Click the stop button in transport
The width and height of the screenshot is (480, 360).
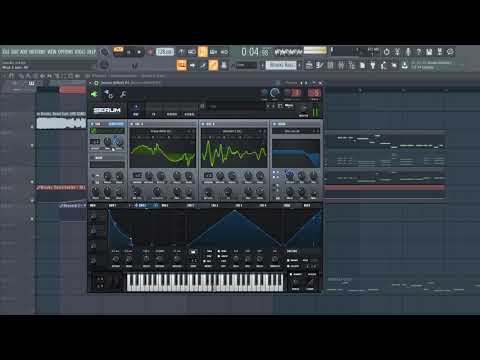[x=139, y=52]
